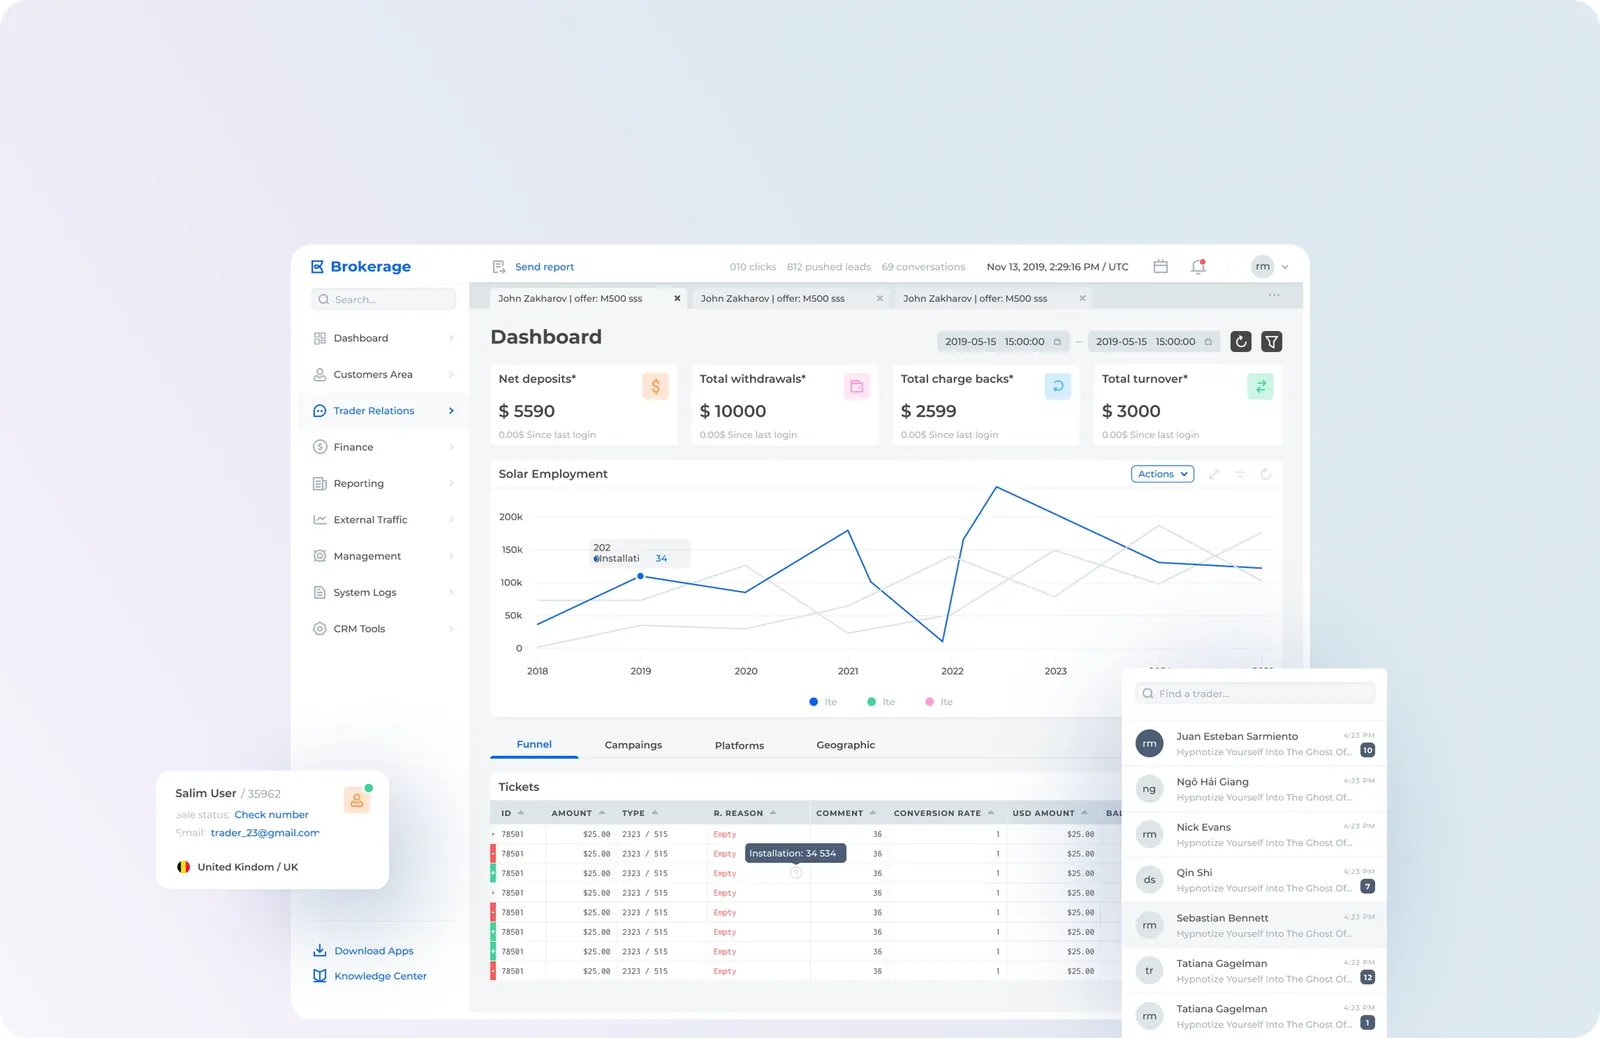Close the third John Zakharov tab
Viewport: 1600px width, 1038px height.
1082,298
